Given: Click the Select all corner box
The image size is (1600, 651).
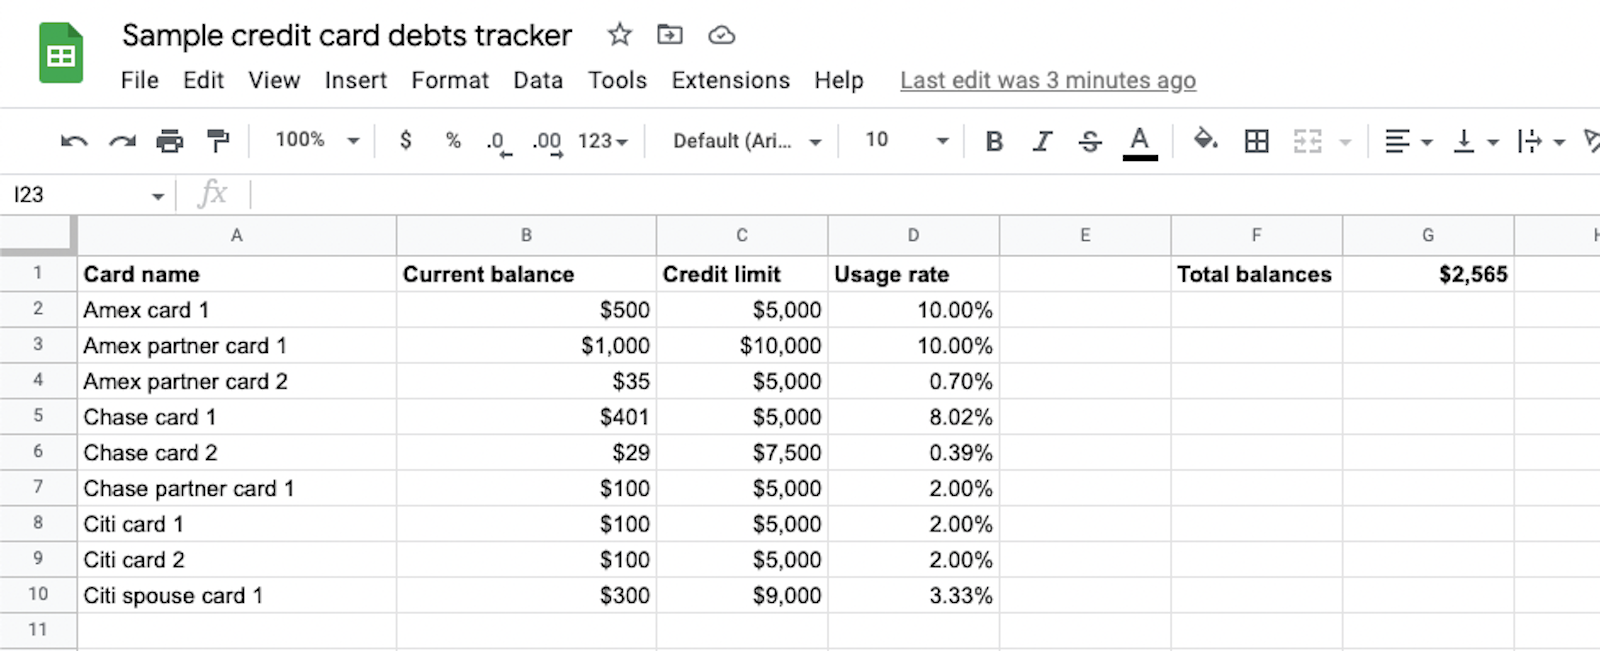Looking at the screenshot, I should pyautogui.click(x=38, y=235).
